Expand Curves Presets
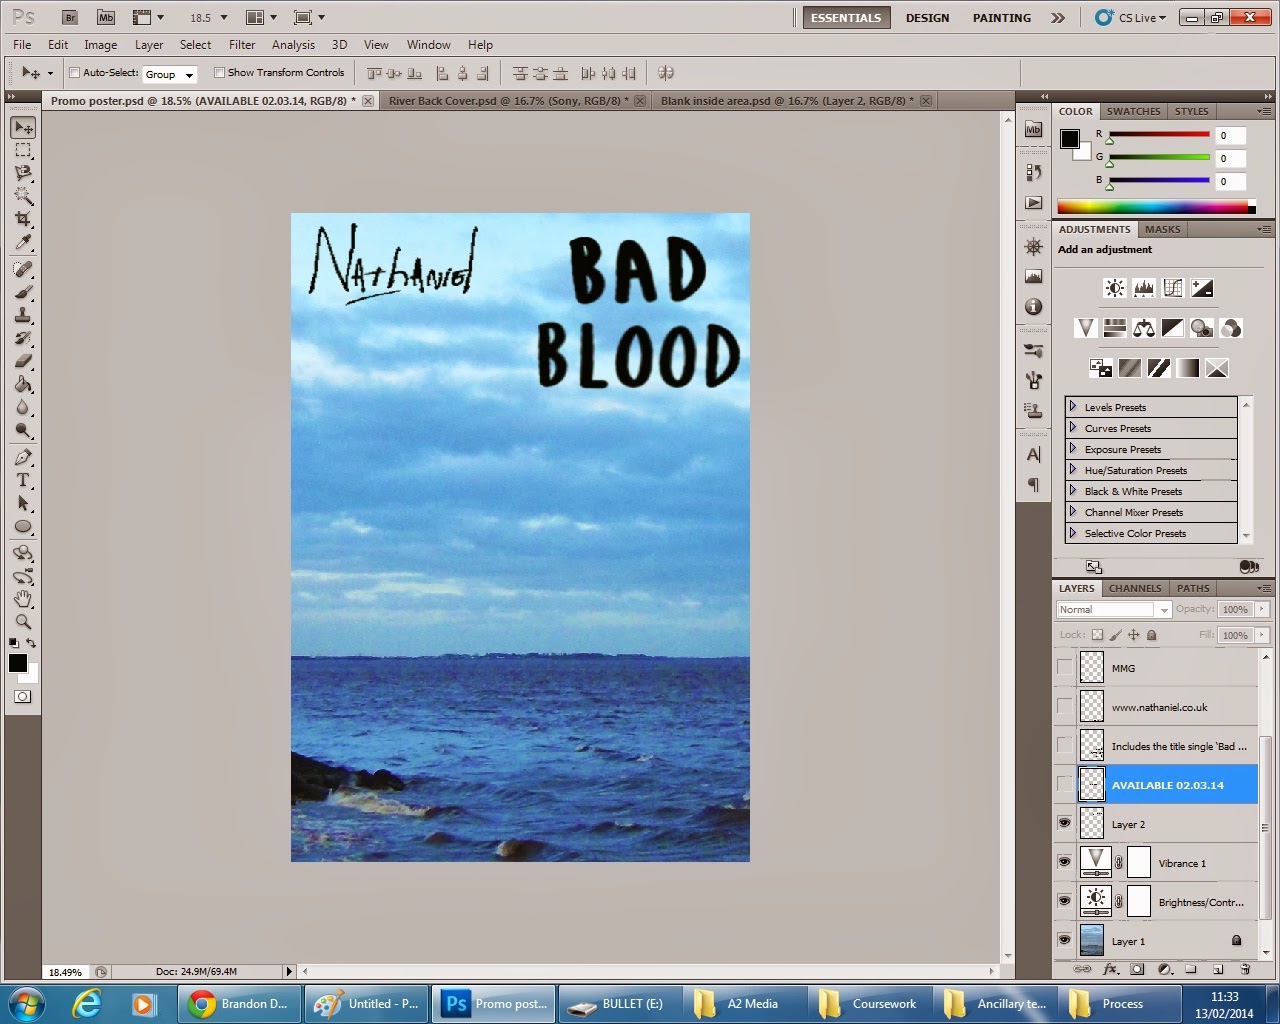The width and height of the screenshot is (1280, 1024). point(1072,428)
